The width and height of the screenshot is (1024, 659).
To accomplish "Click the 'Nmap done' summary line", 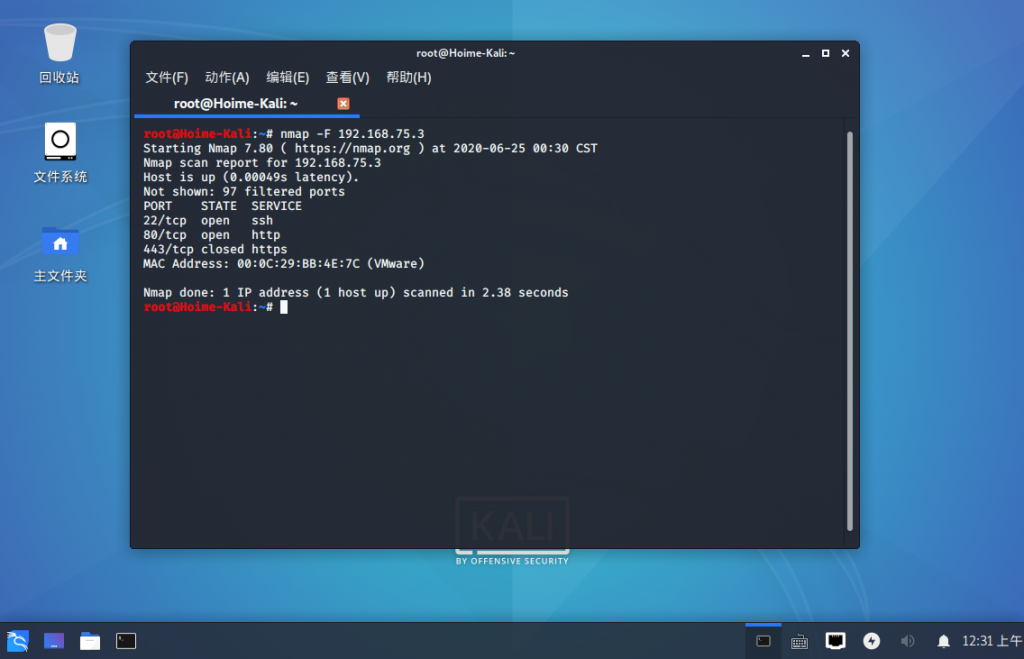I will coord(355,292).
